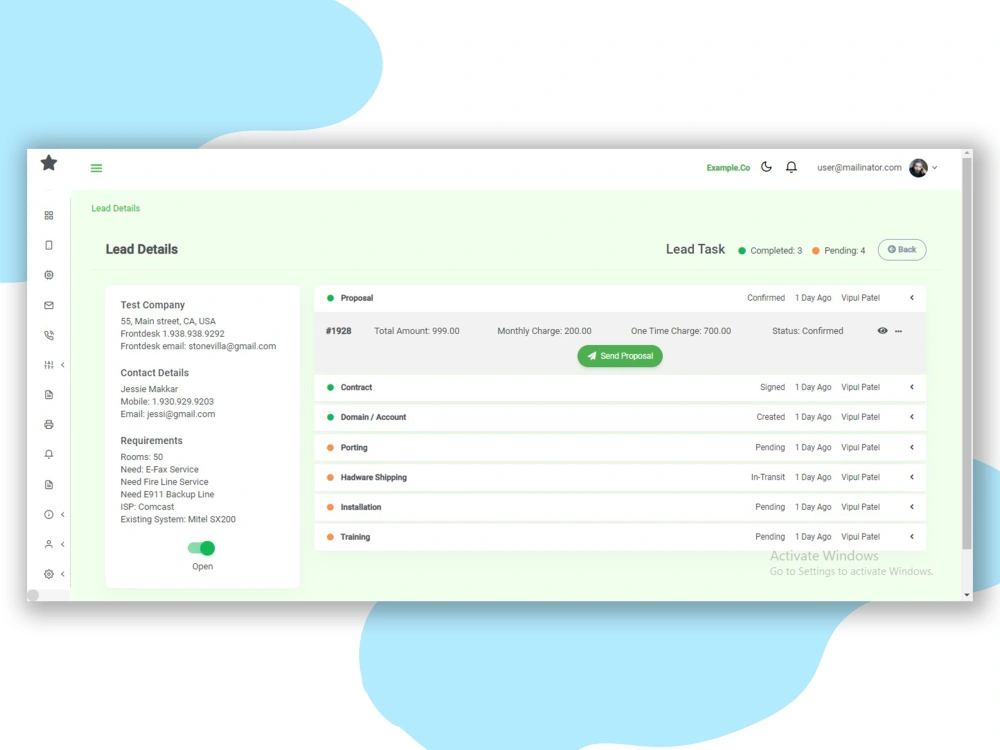
Task: Open the info circle icon in sidebar
Action: (x=49, y=515)
